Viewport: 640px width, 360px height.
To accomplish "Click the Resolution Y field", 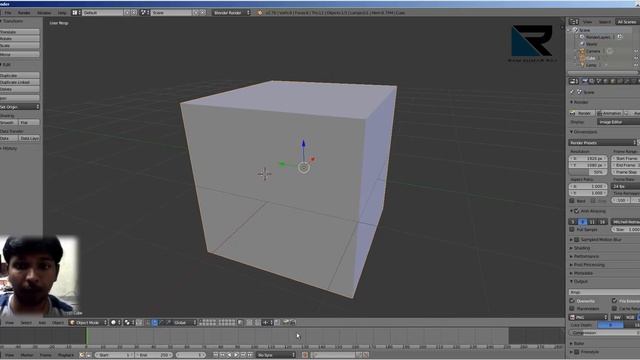I will (588, 165).
